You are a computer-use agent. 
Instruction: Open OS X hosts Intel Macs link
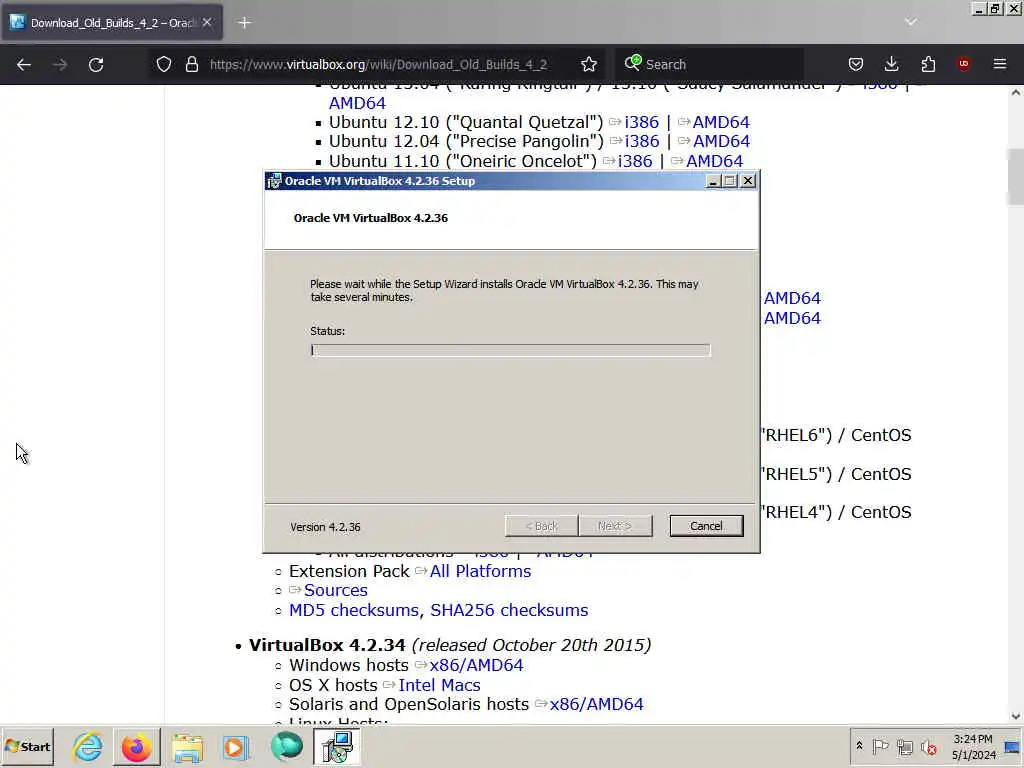[439, 685]
